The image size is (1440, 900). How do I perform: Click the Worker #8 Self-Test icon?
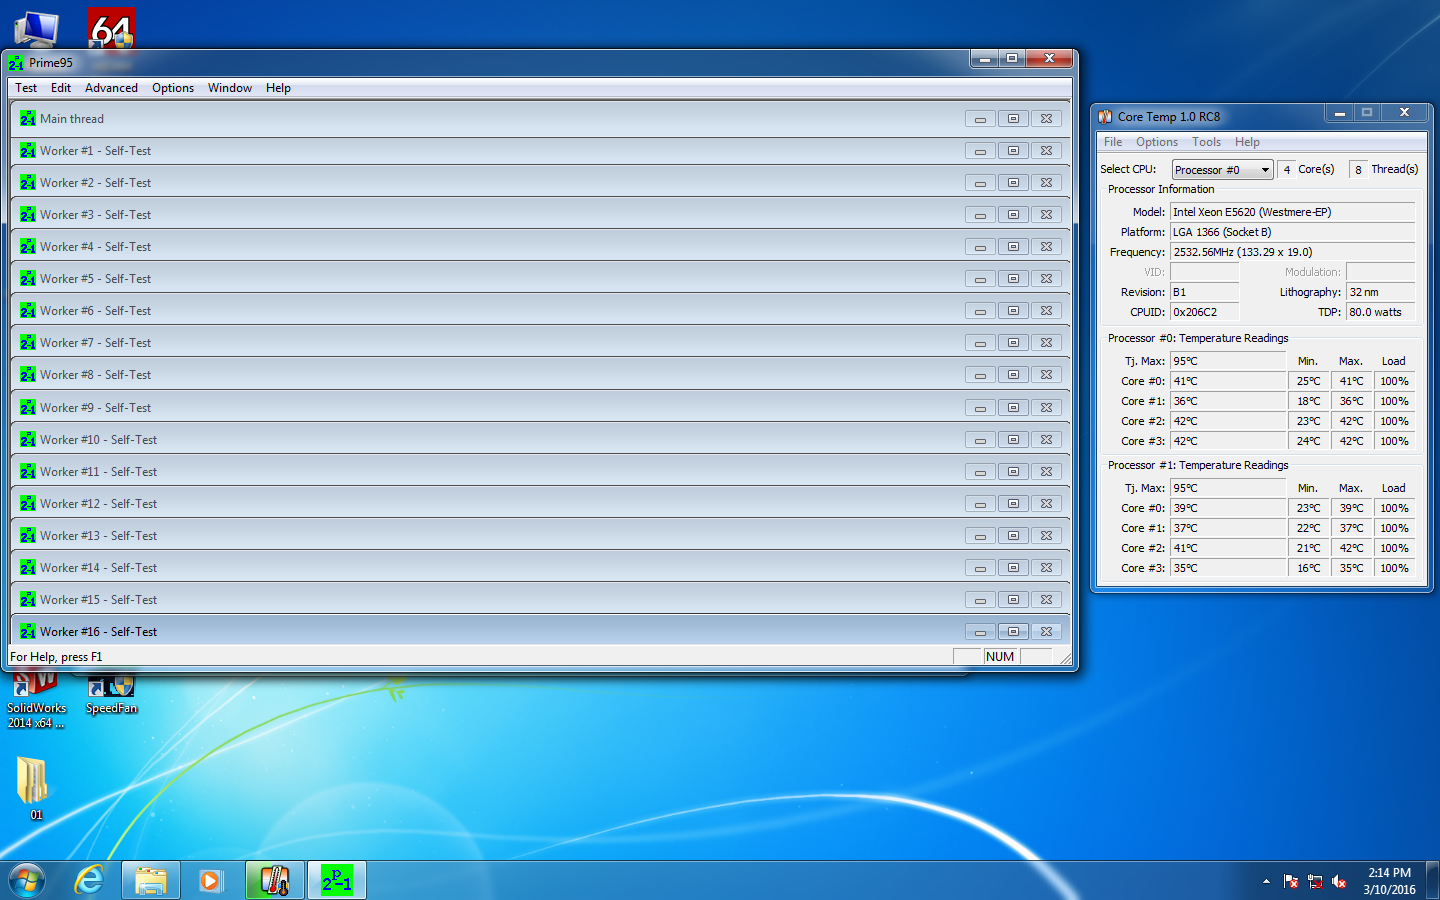28,375
